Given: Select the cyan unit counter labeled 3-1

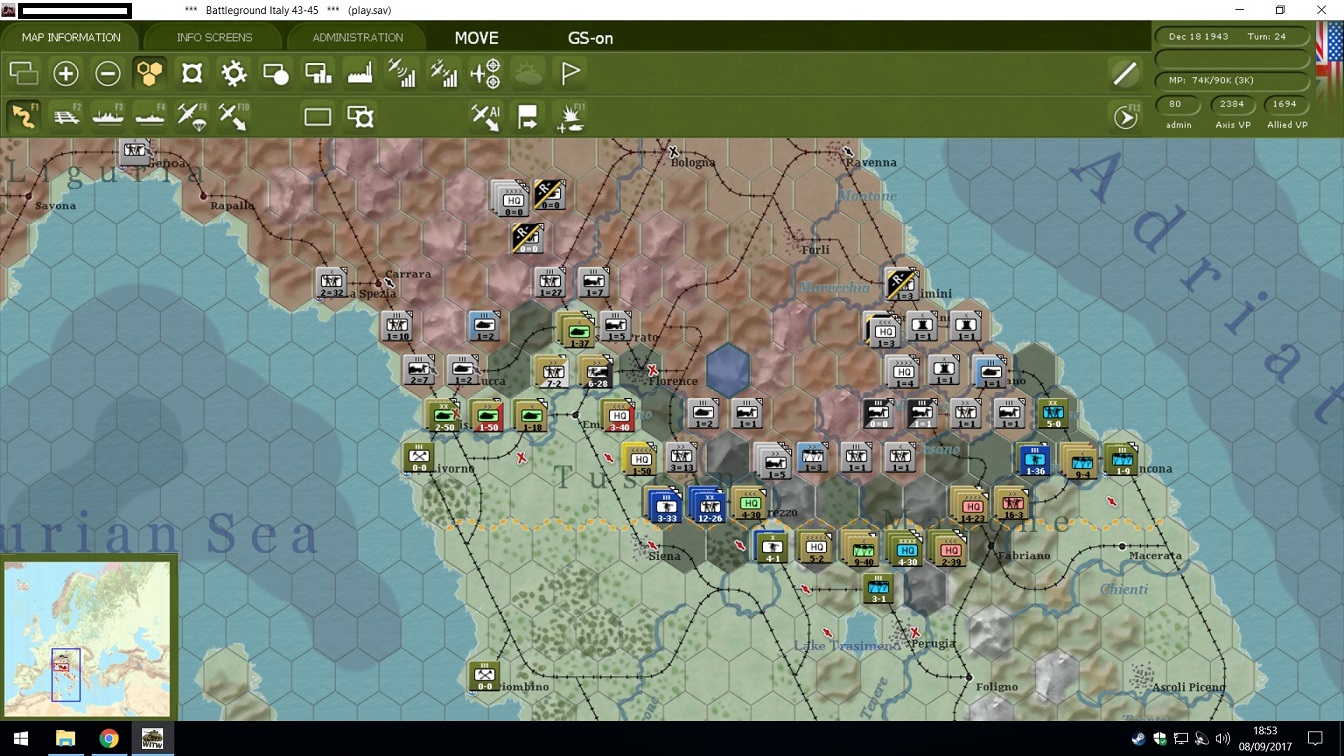Looking at the screenshot, I should tap(878, 588).
